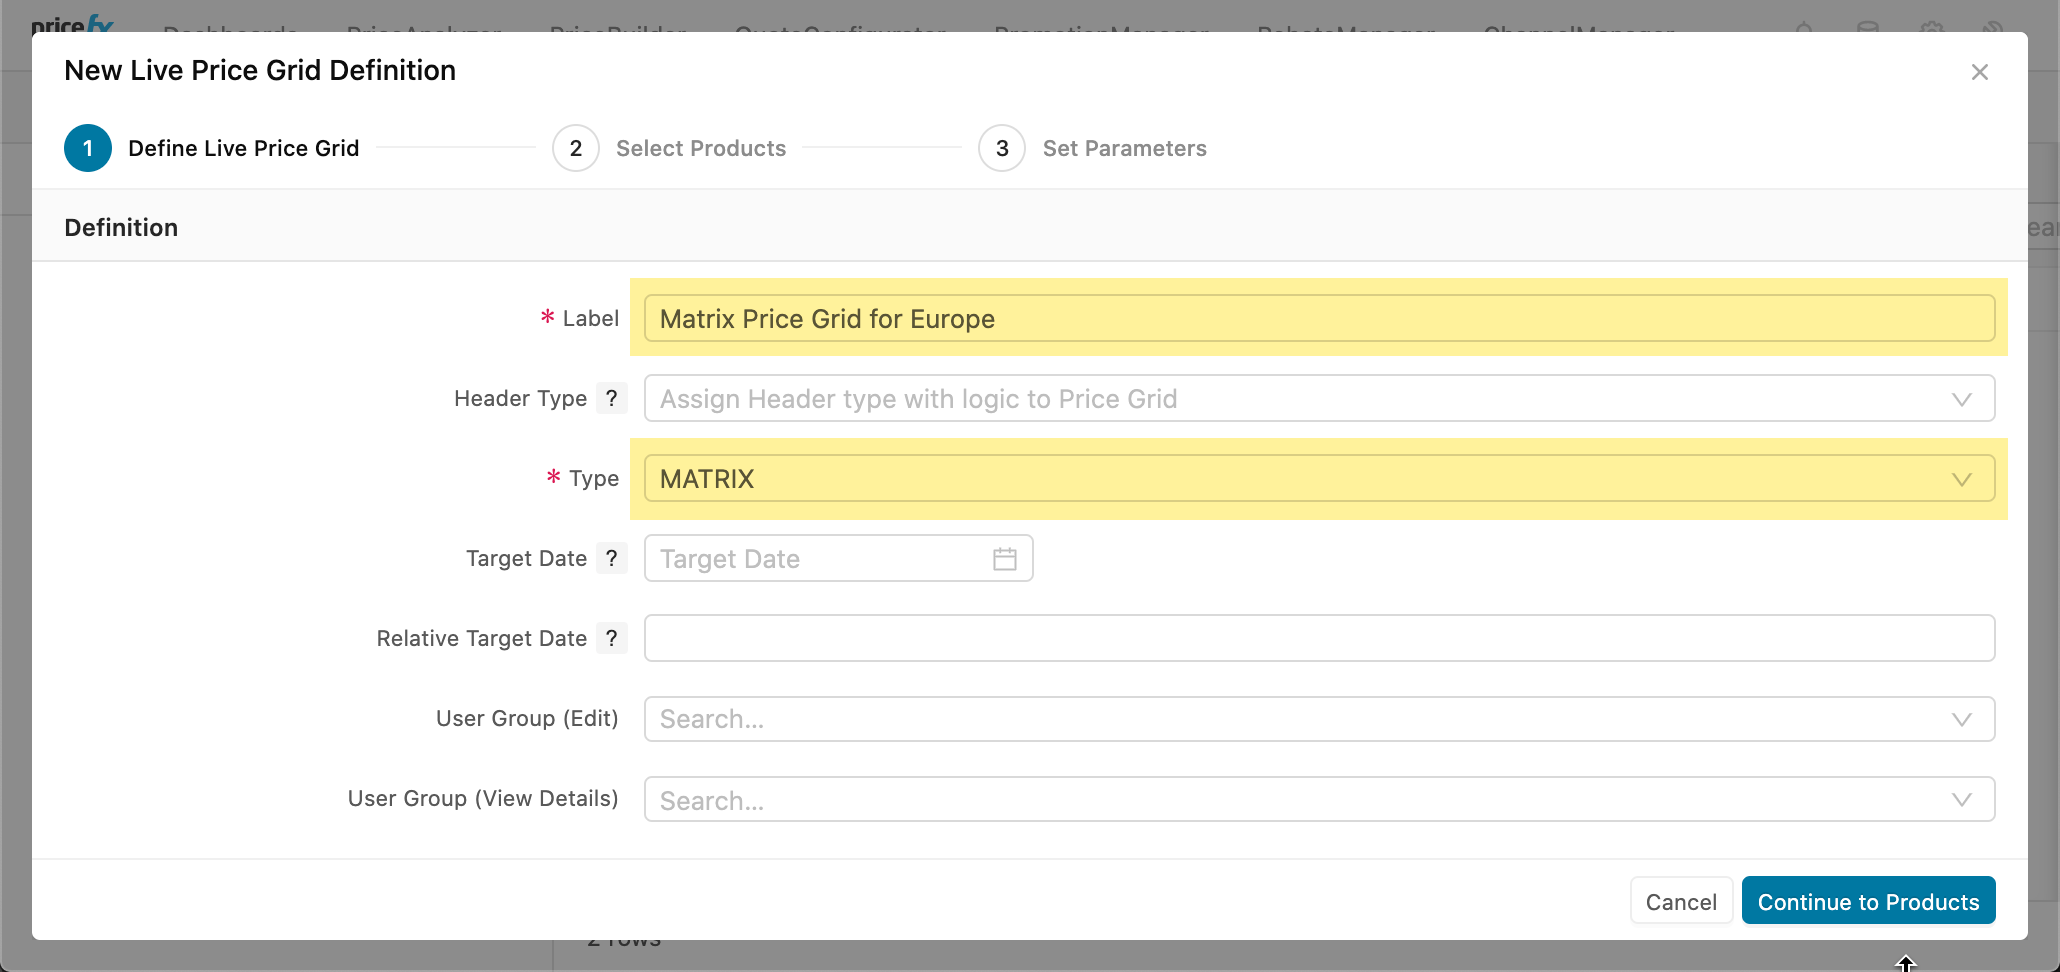Go to the Set Parameters step label
The height and width of the screenshot is (972, 2060).
pyautogui.click(x=1124, y=148)
